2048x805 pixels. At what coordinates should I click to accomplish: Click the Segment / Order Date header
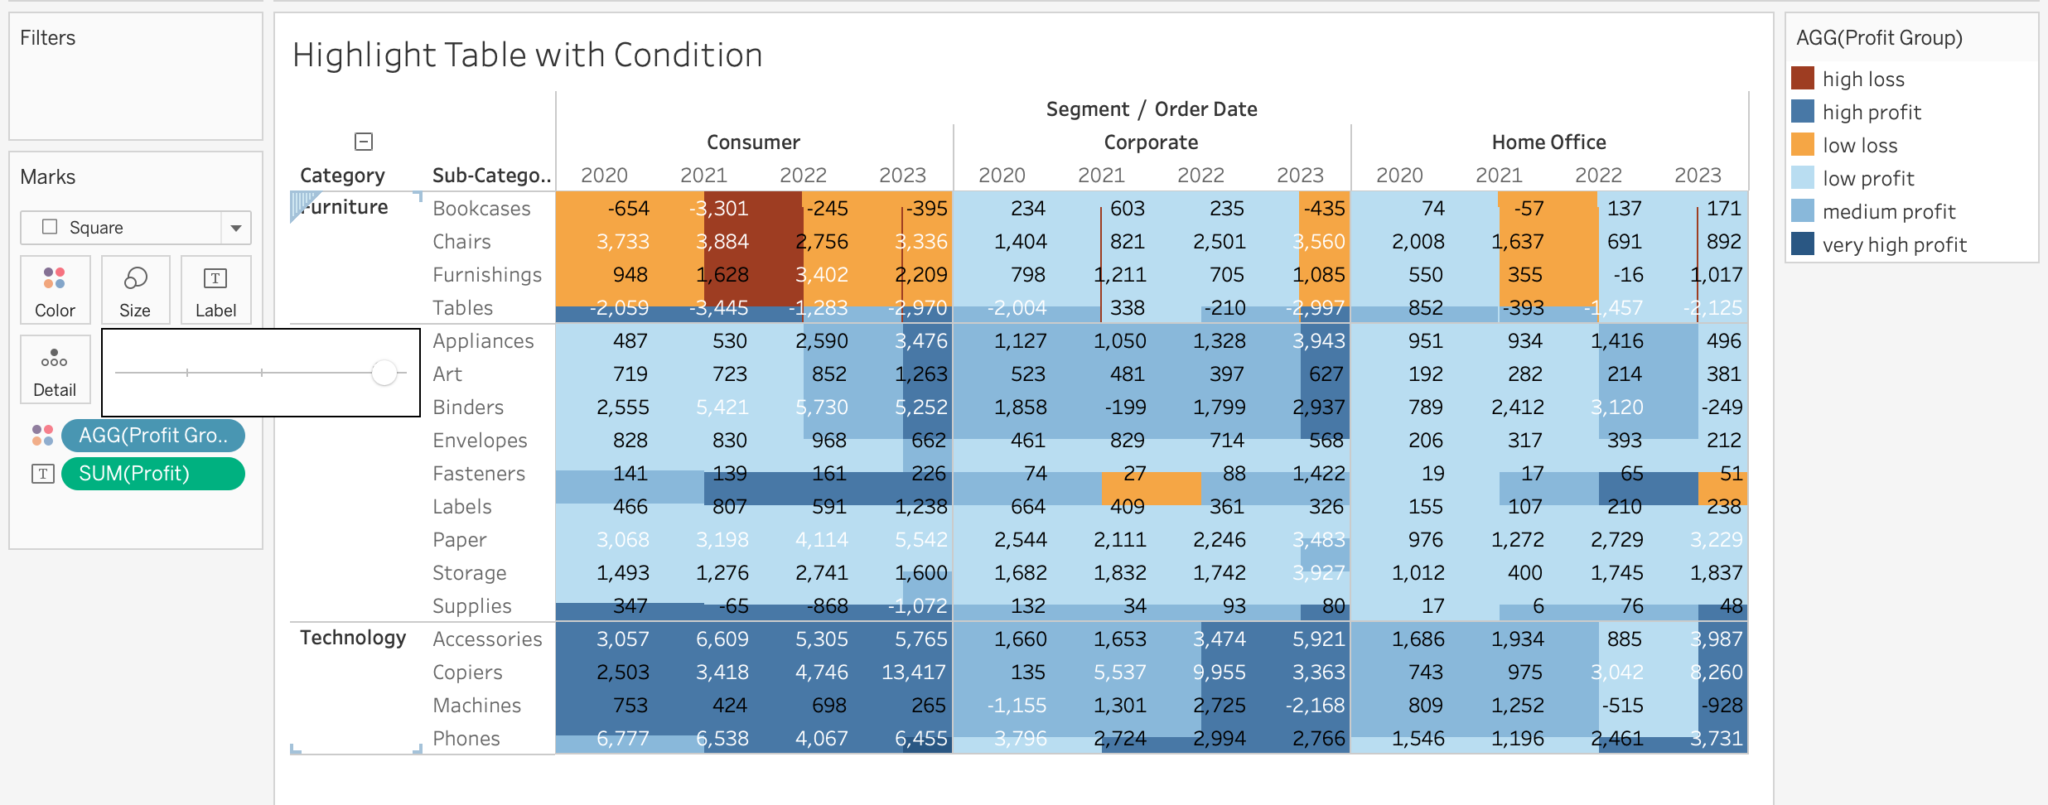(1151, 108)
